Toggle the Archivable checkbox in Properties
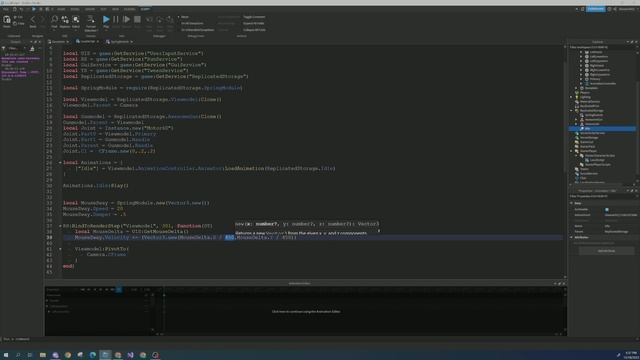The width and height of the screenshot is (640, 360). pyautogui.click(x=607, y=210)
